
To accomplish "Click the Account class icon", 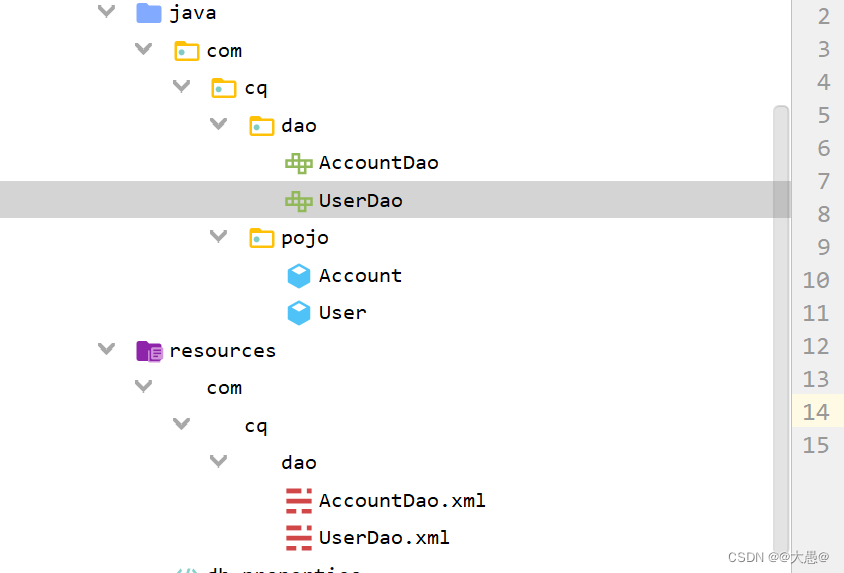I will 299,276.
